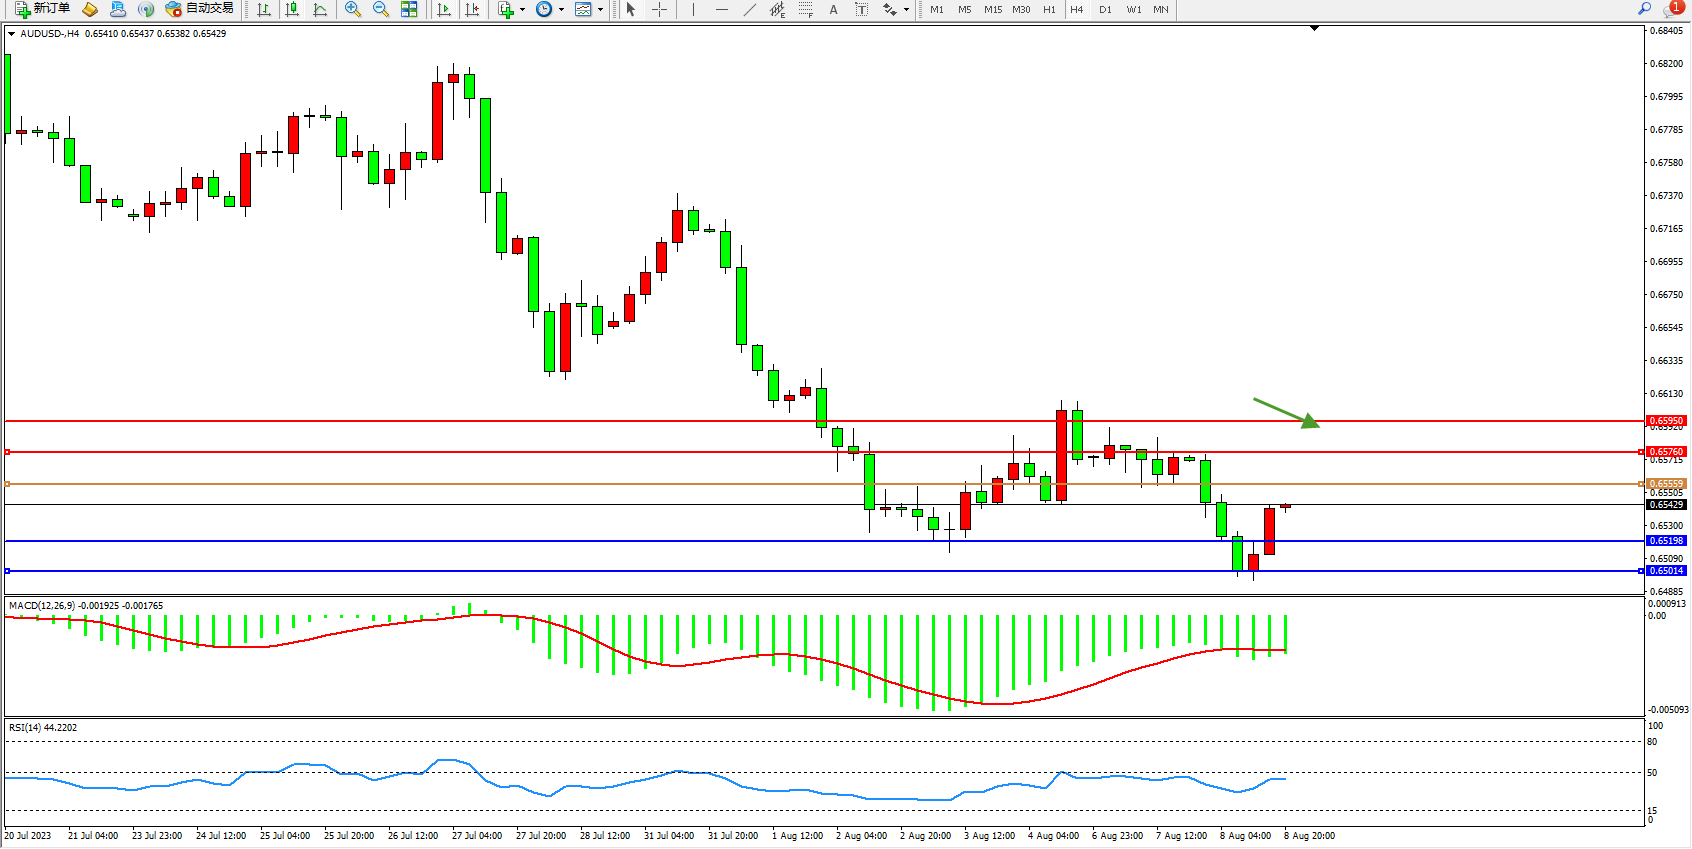Open the indicators list dropdown arrow
Viewport: 1692px width, 849px height.
coord(523,9)
